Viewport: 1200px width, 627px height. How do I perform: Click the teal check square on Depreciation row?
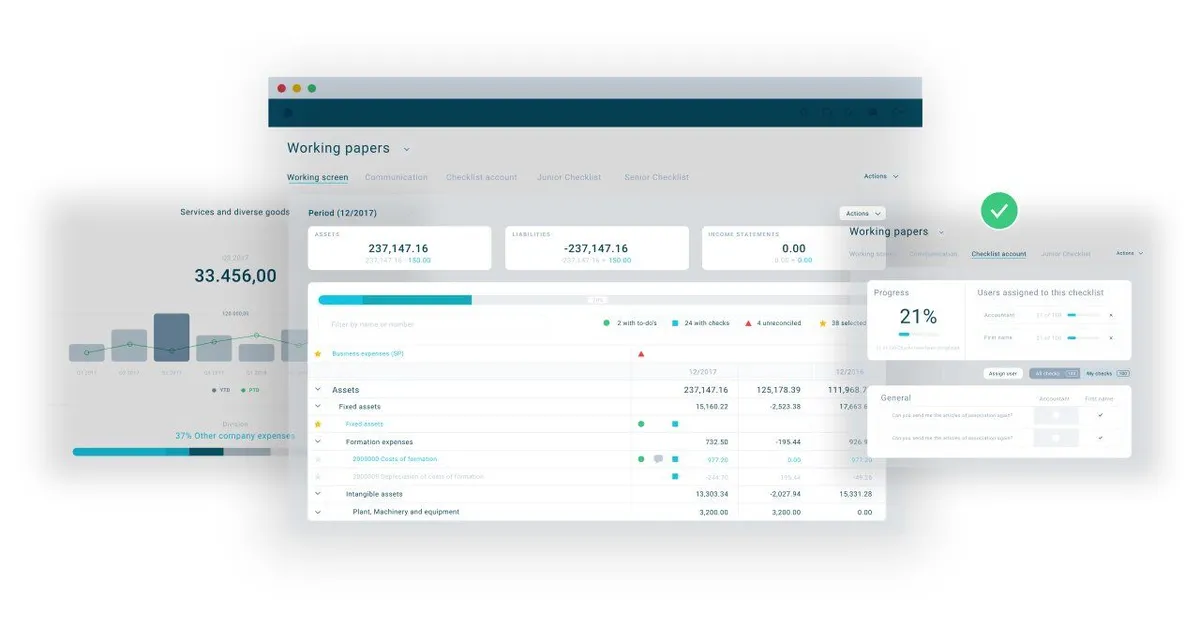click(675, 477)
